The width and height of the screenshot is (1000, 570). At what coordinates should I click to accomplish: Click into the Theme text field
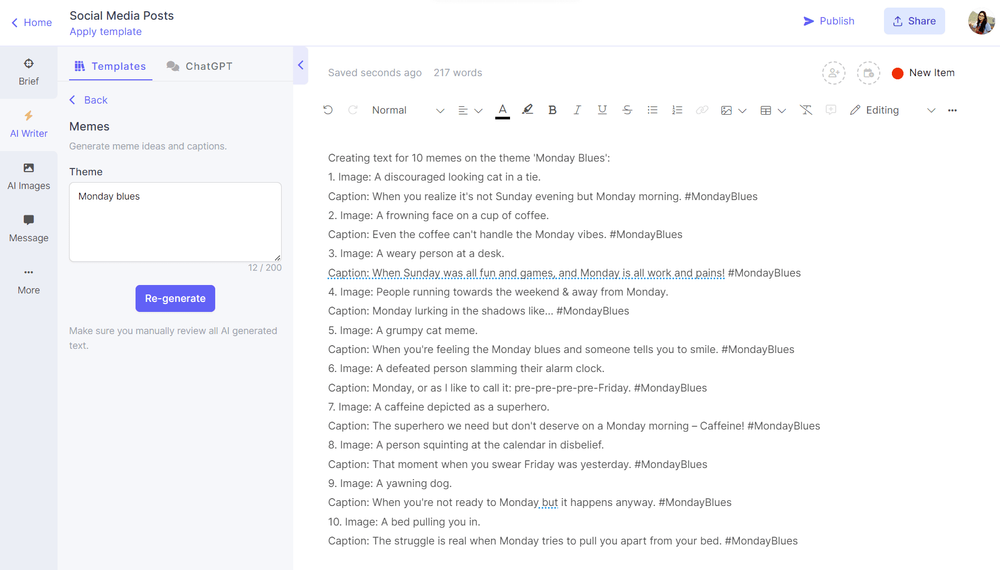(x=175, y=222)
